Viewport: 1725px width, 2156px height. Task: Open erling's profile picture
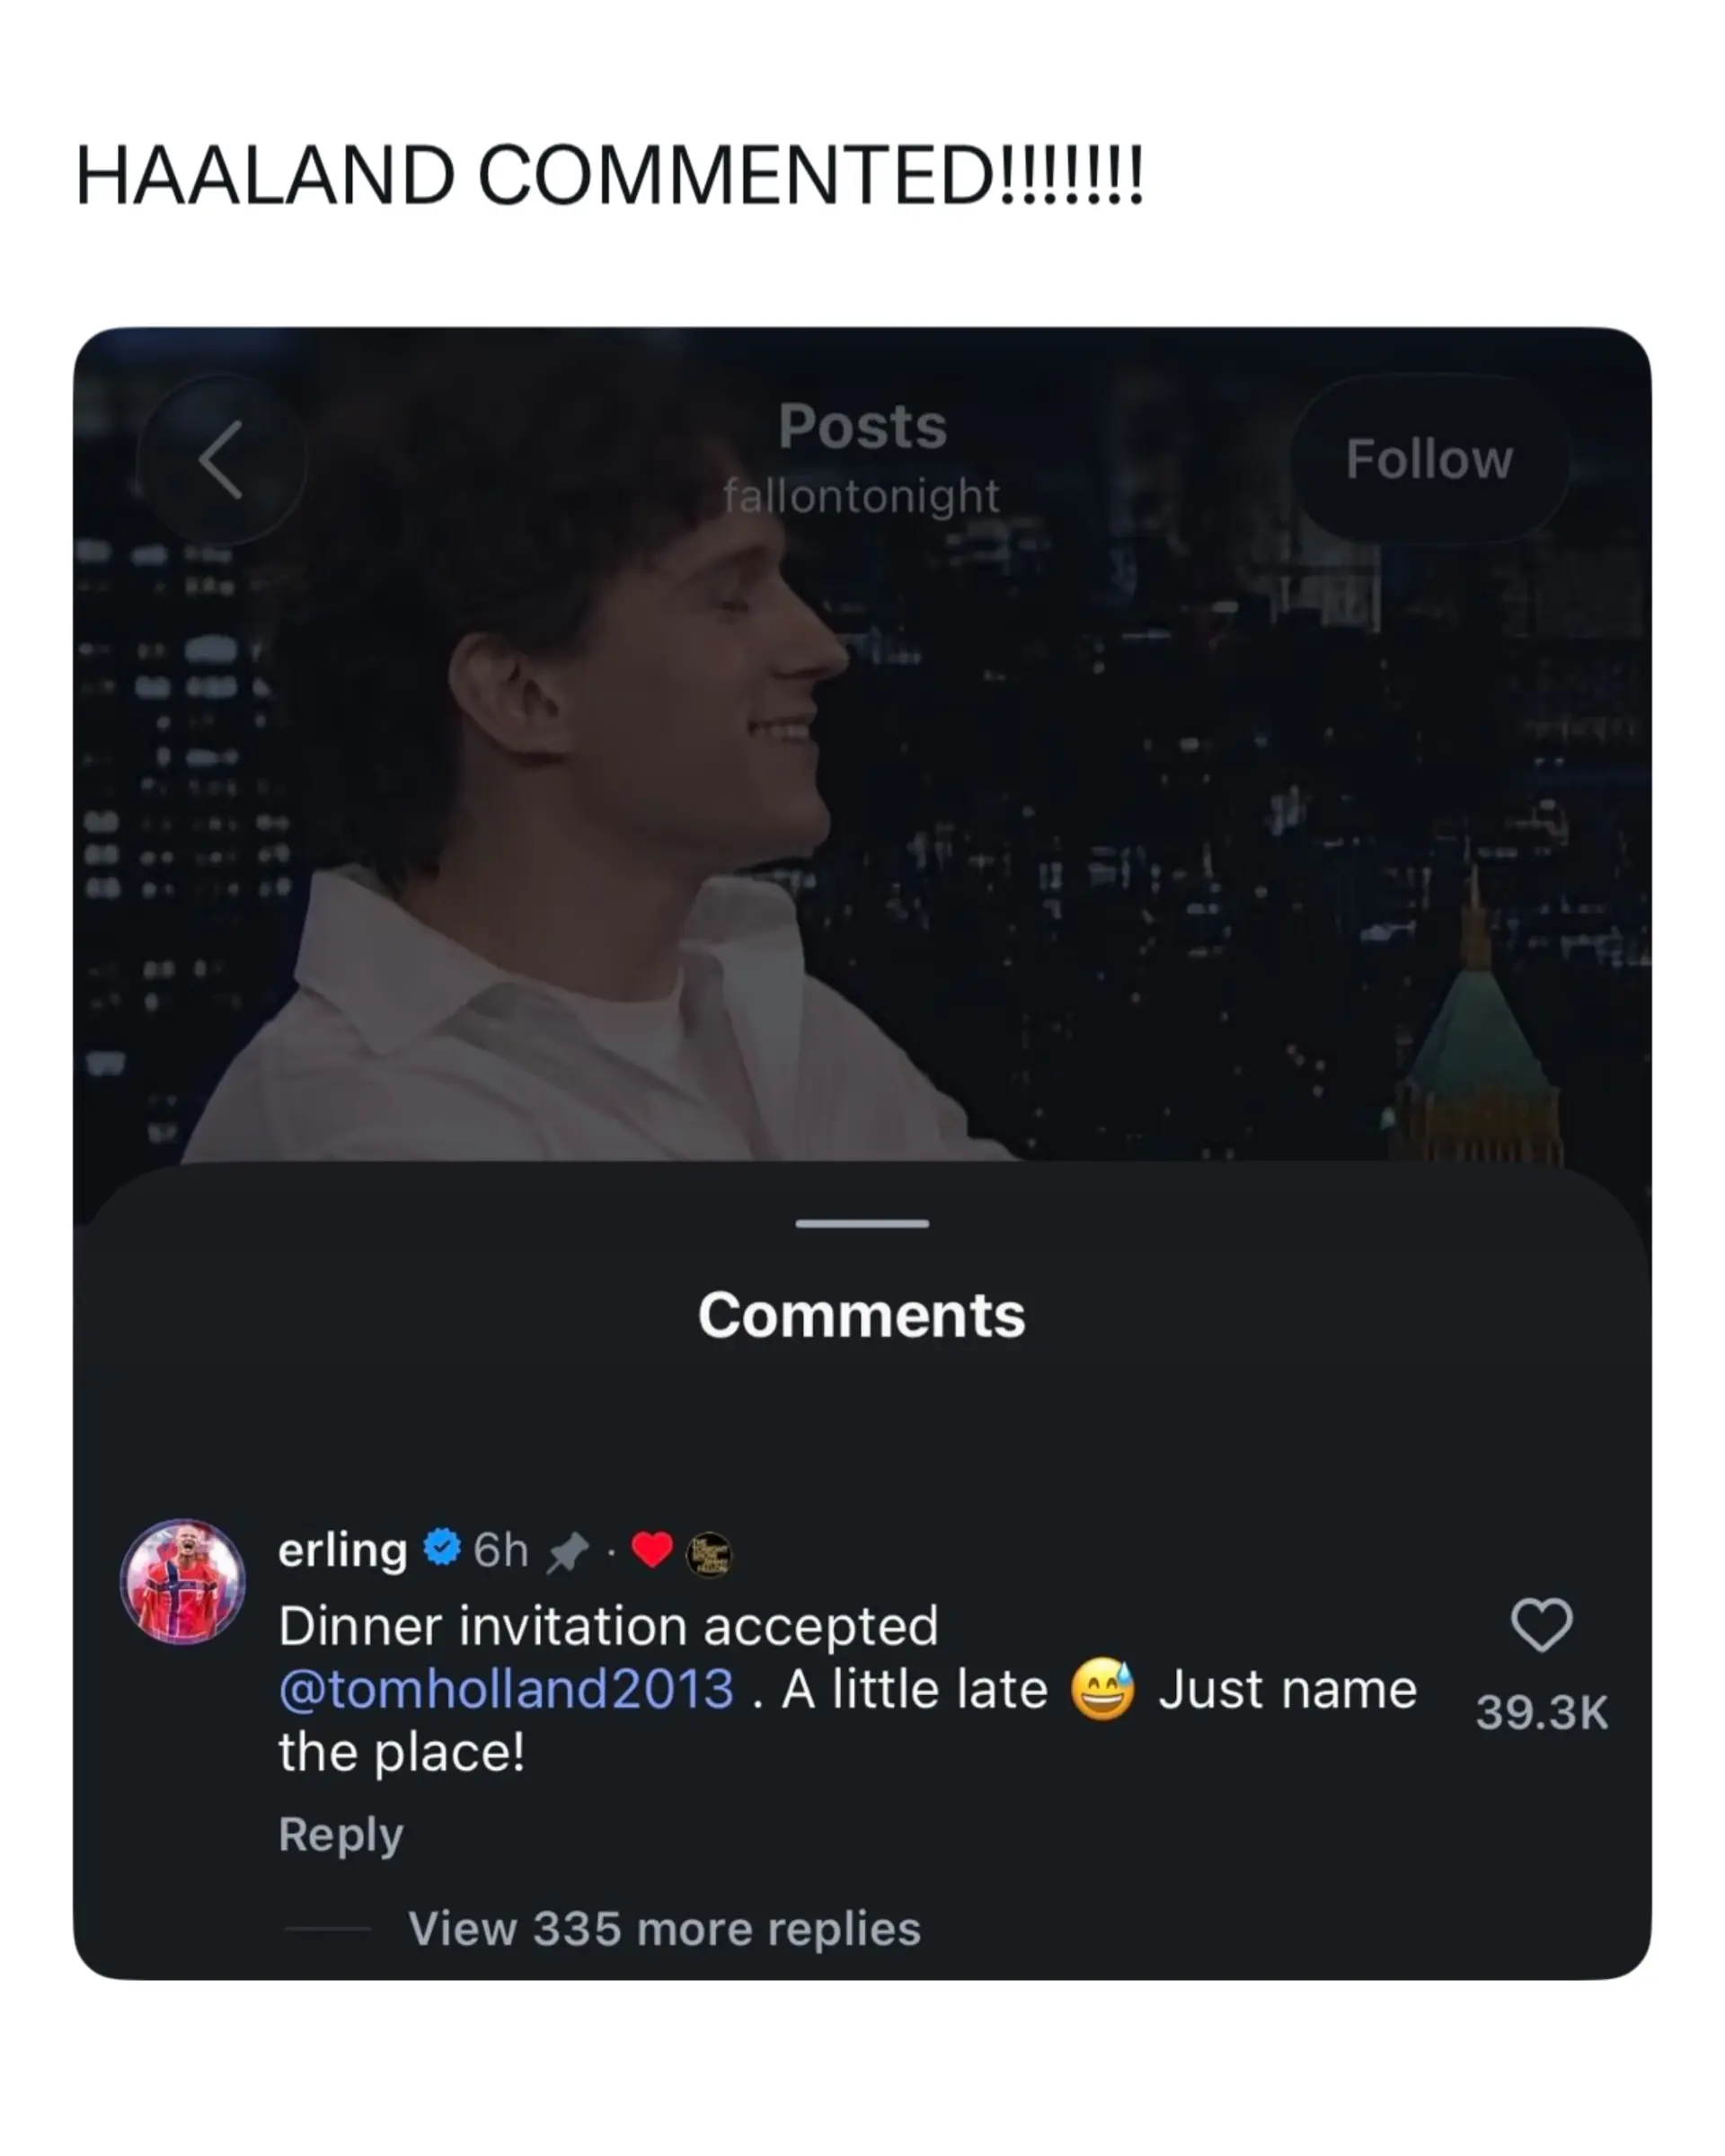[183, 1581]
